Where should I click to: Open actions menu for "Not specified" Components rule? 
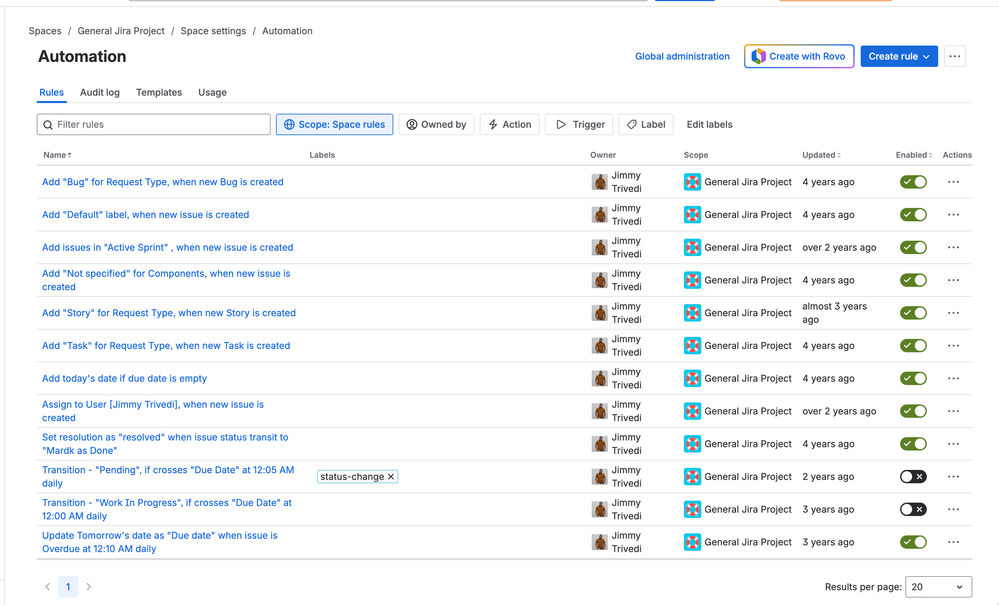(x=953, y=280)
